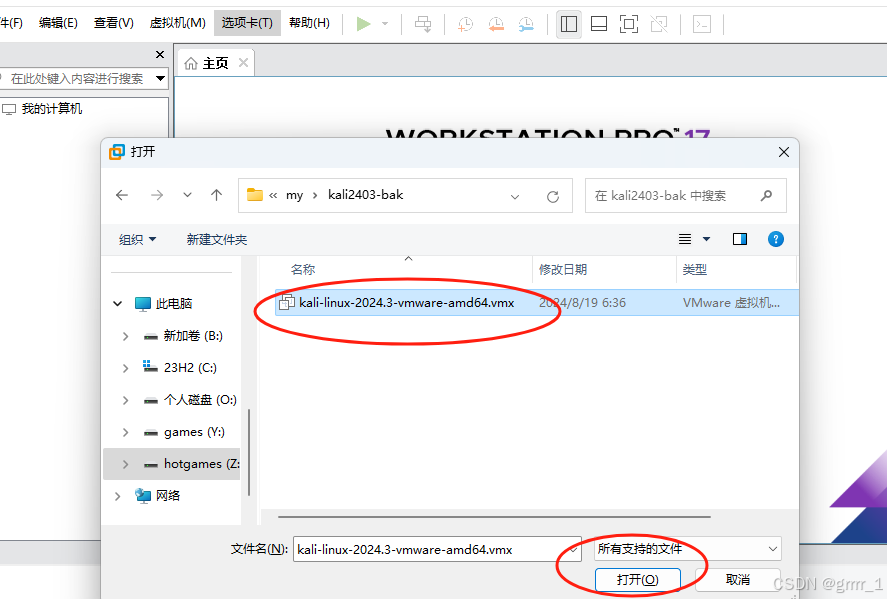Toggle the show library sidebar icon
Image resolution: width=887 pixels, height=599 pixels.
click(x=569, y=24)
